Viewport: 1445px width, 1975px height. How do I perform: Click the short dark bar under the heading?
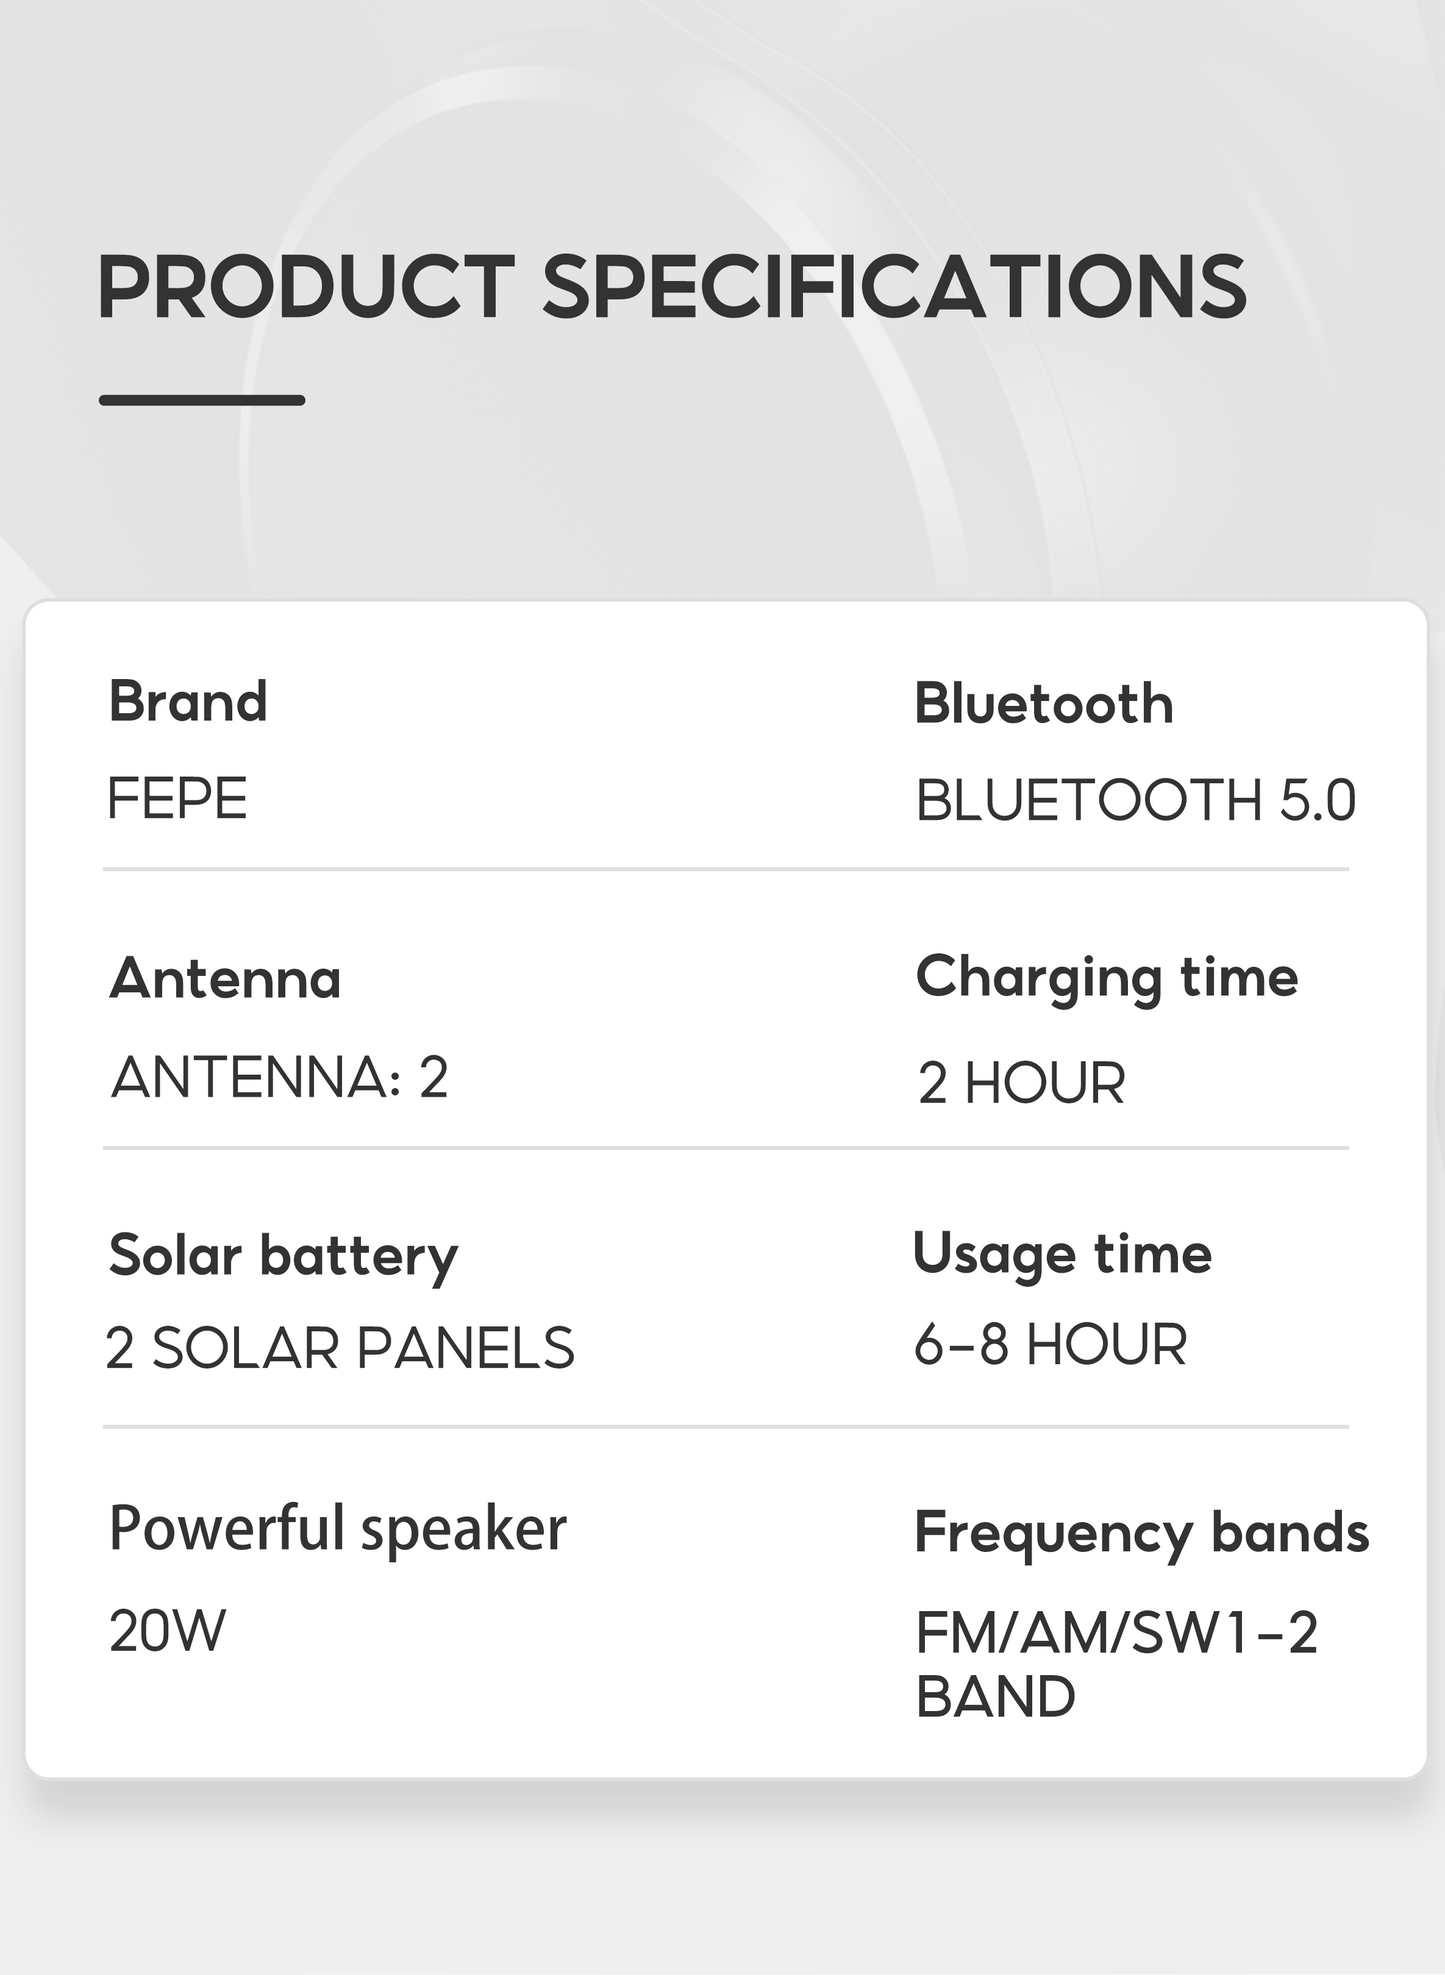tap(202, 400)
